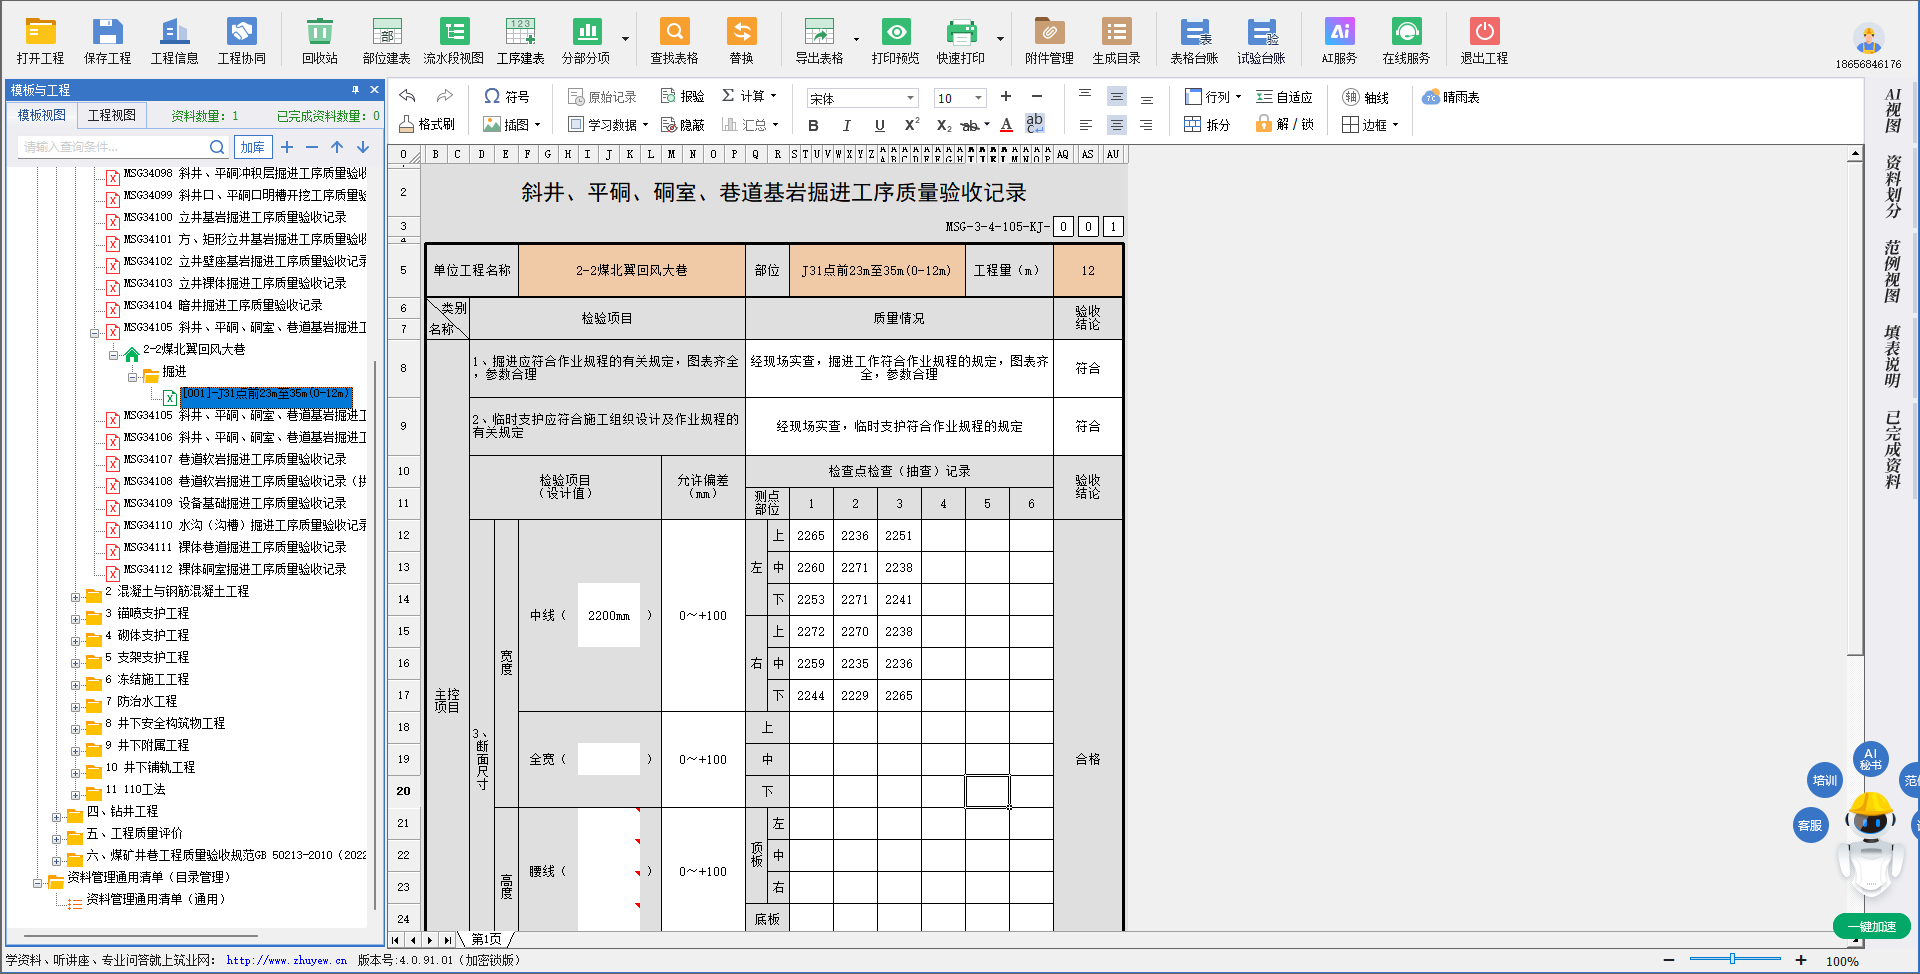Toggle the 解/锁 lock button
Viewport: 1920px width, 974px height.
click(x=1285, y=124)
